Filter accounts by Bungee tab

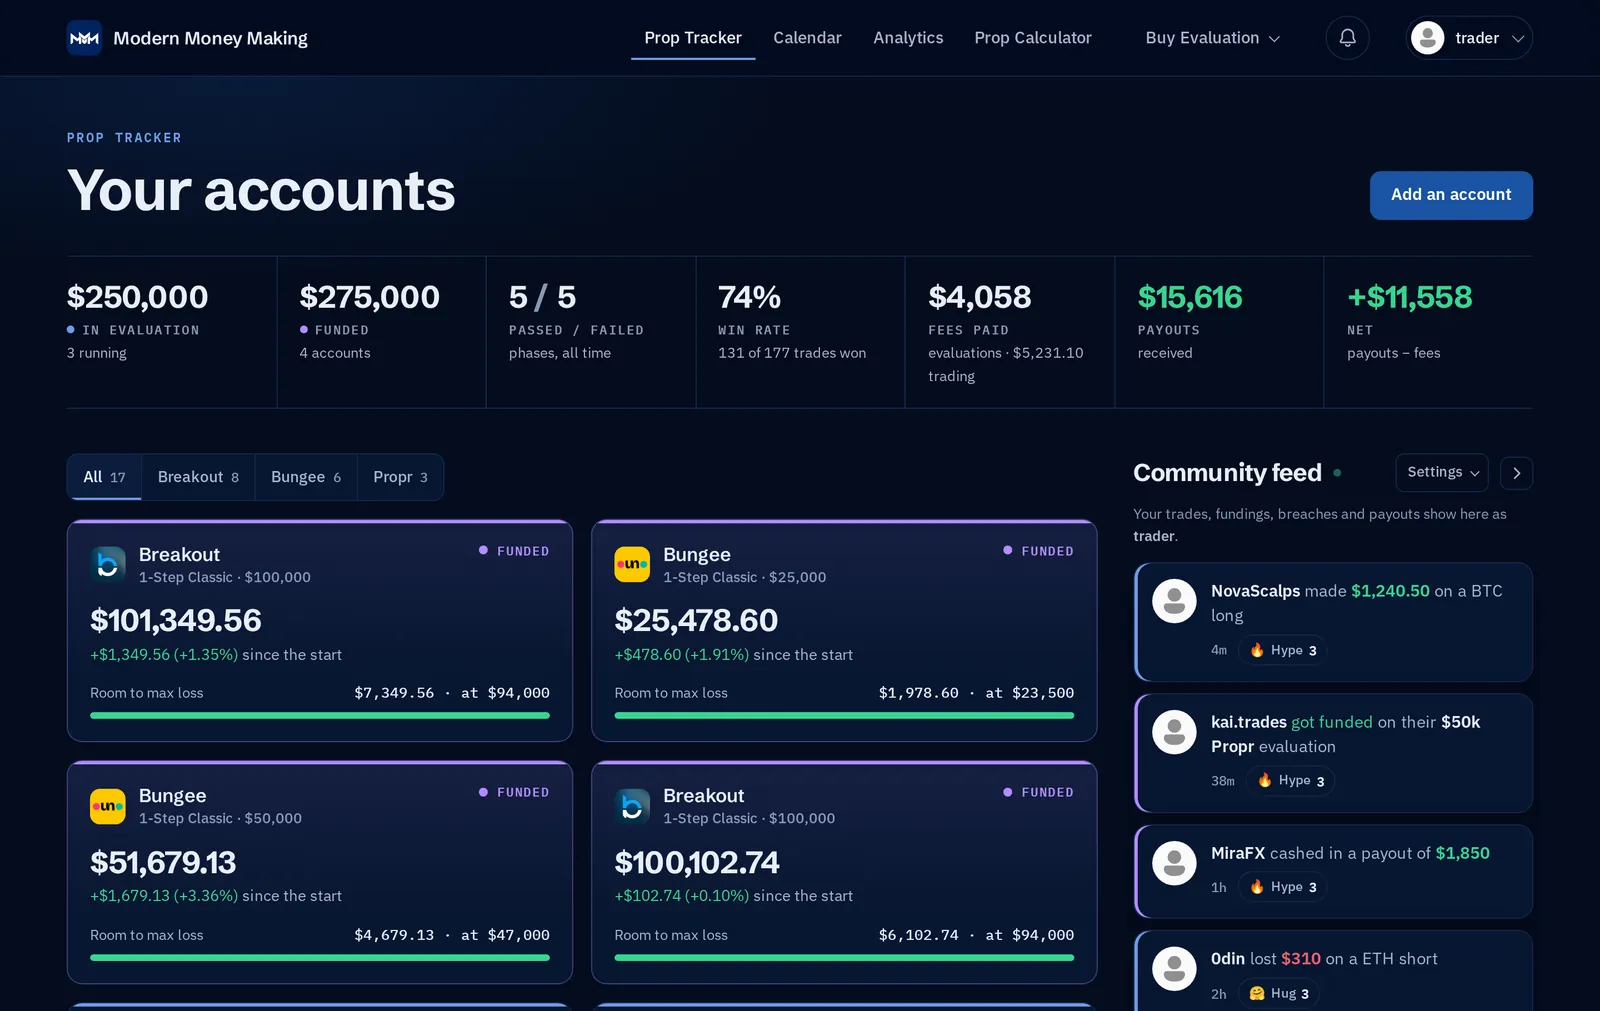[x=306, y=477]
